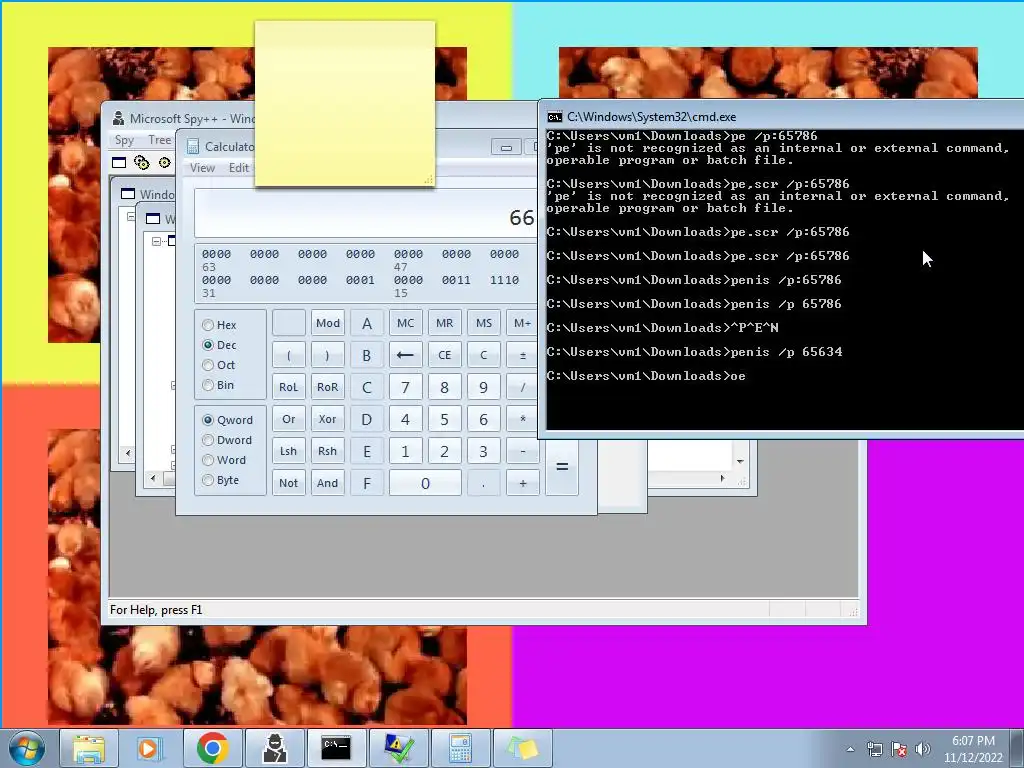Screen dimensions: 1024x768
Task: Open the Edit menu in Calculator
Action: (239, 168)
